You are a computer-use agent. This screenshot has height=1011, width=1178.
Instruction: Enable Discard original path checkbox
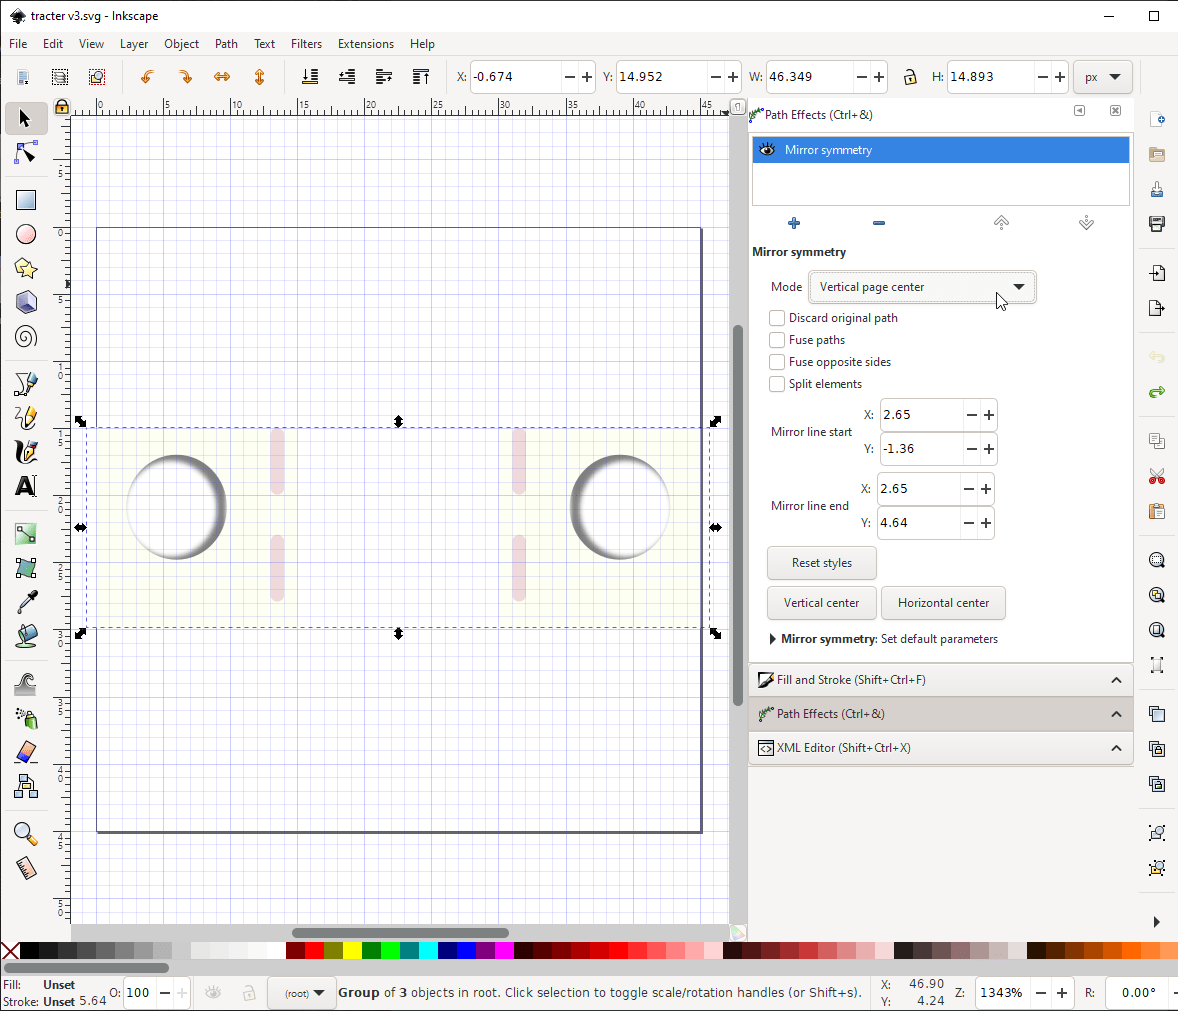777,318
